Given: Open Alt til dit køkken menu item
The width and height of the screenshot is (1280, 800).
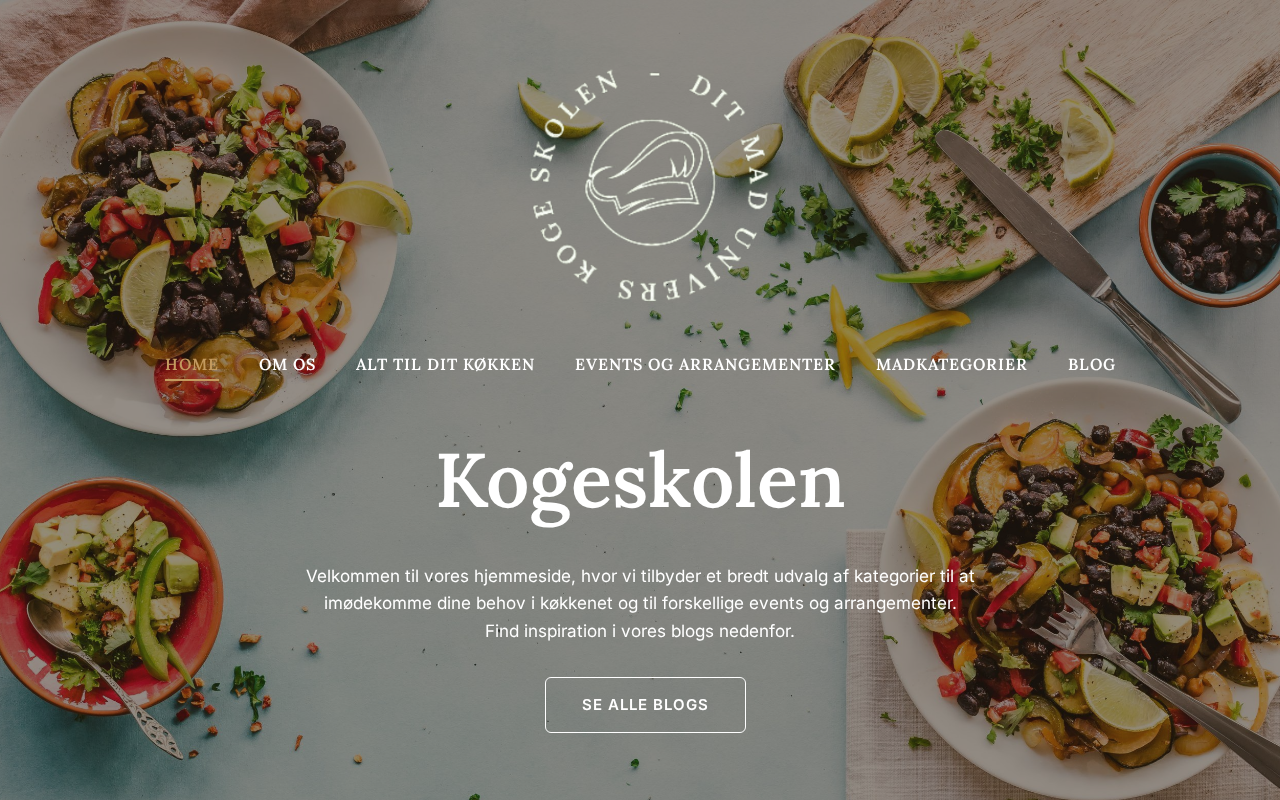Looking at the screenshot, I should (x=445, y=365).
